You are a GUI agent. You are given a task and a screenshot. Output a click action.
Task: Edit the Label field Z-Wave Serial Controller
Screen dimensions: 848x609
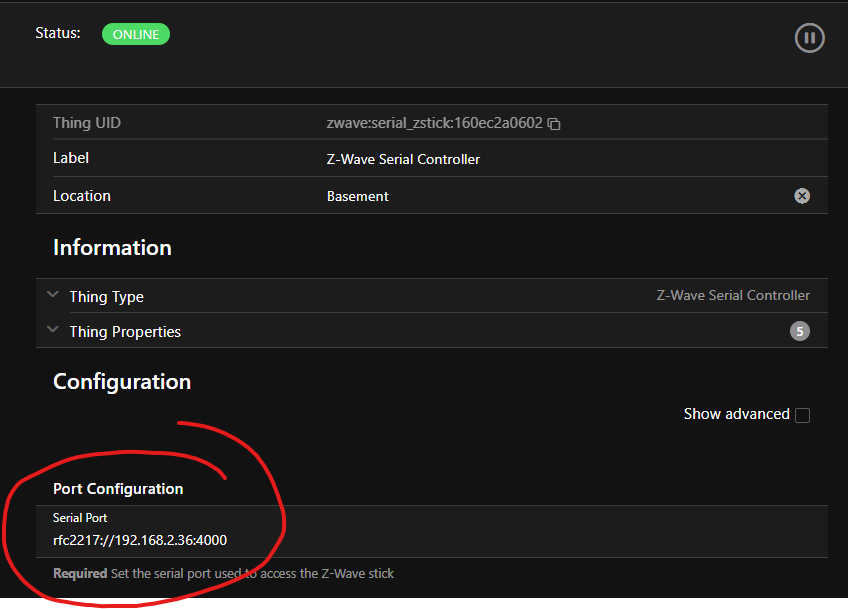(x=403, y=159)
